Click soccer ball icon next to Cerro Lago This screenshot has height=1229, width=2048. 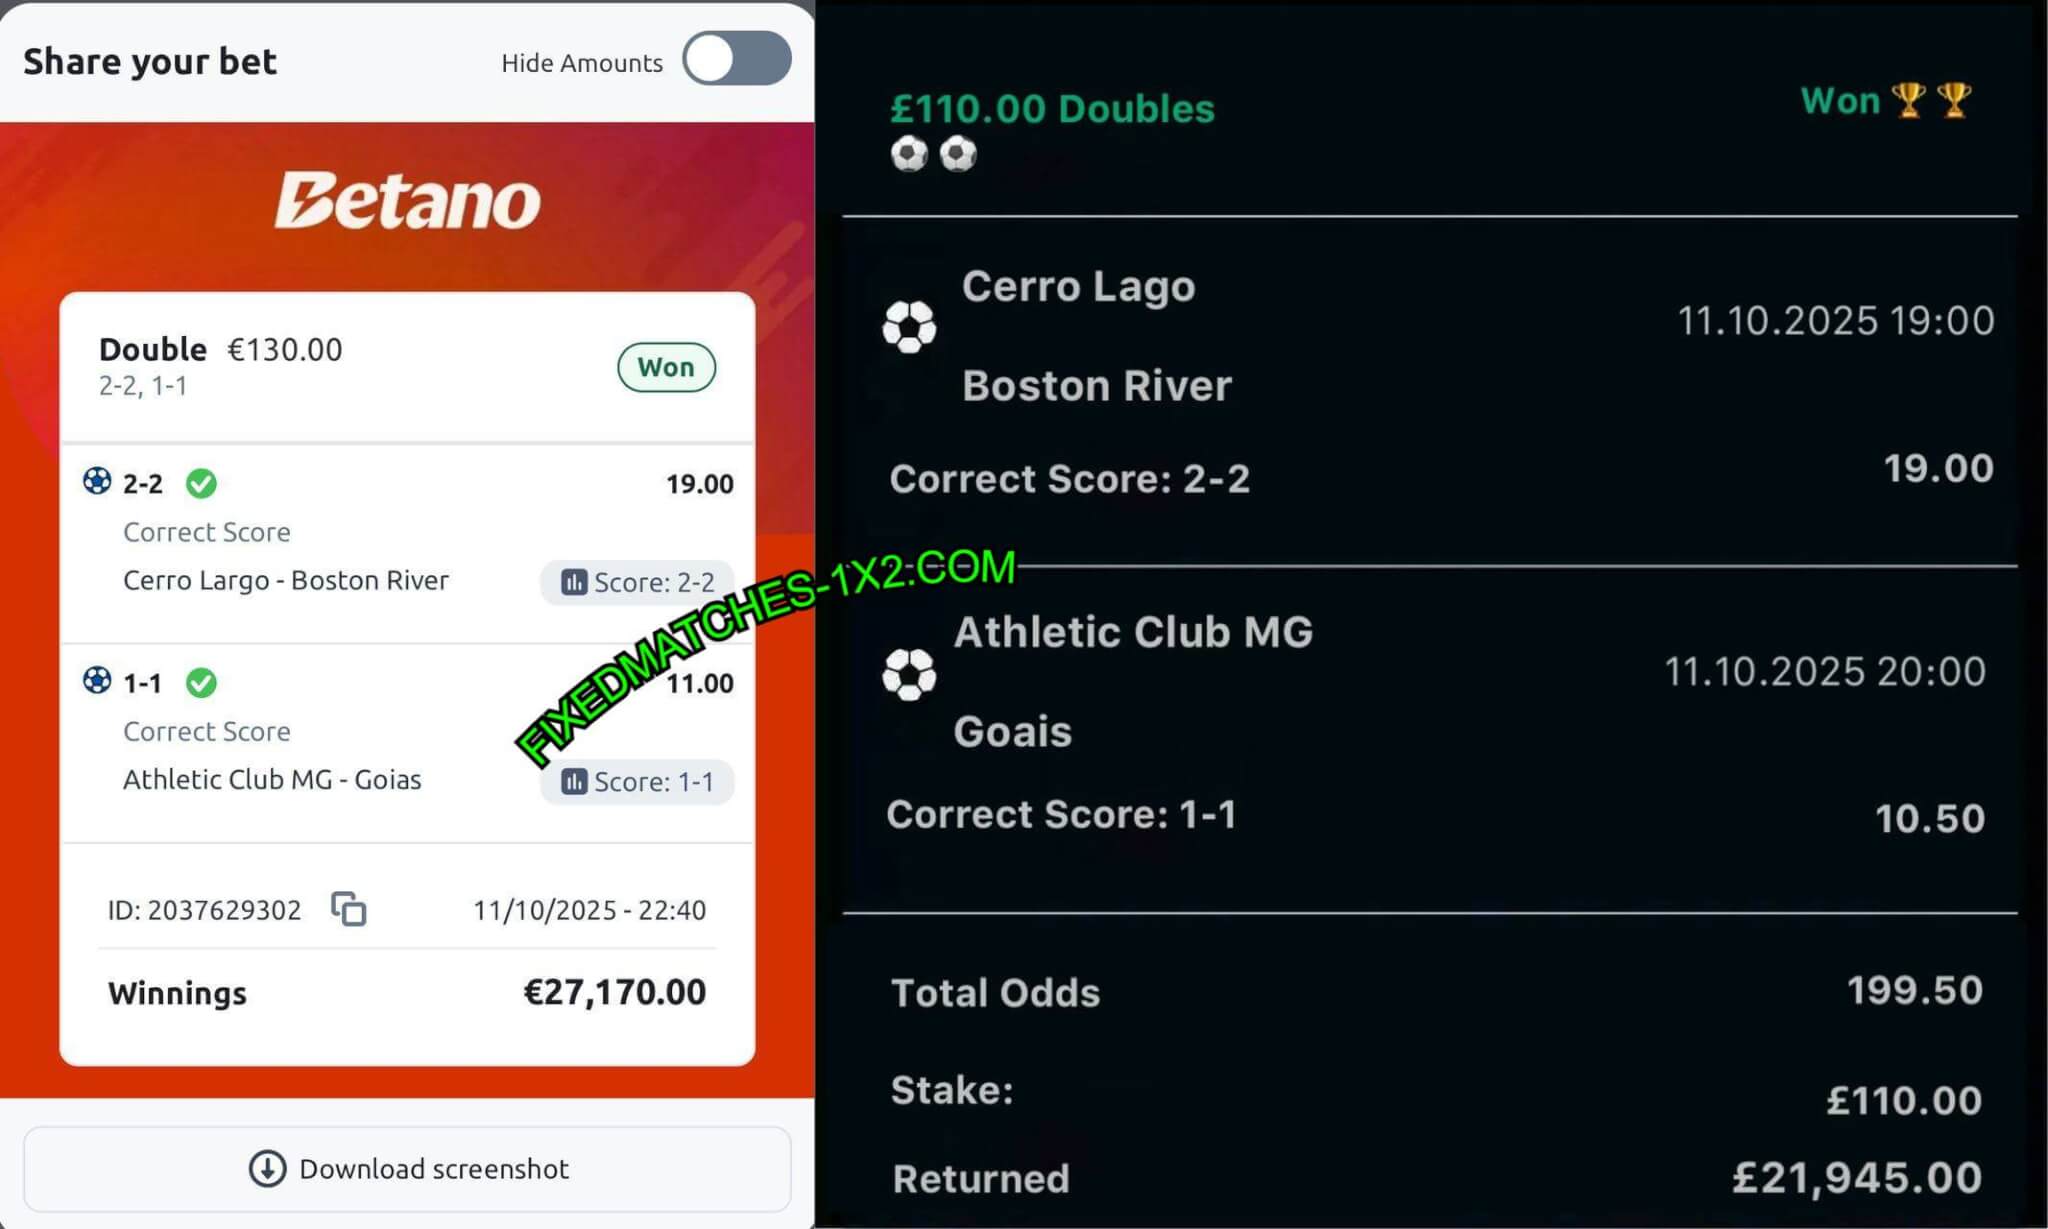tap(909, 327)
